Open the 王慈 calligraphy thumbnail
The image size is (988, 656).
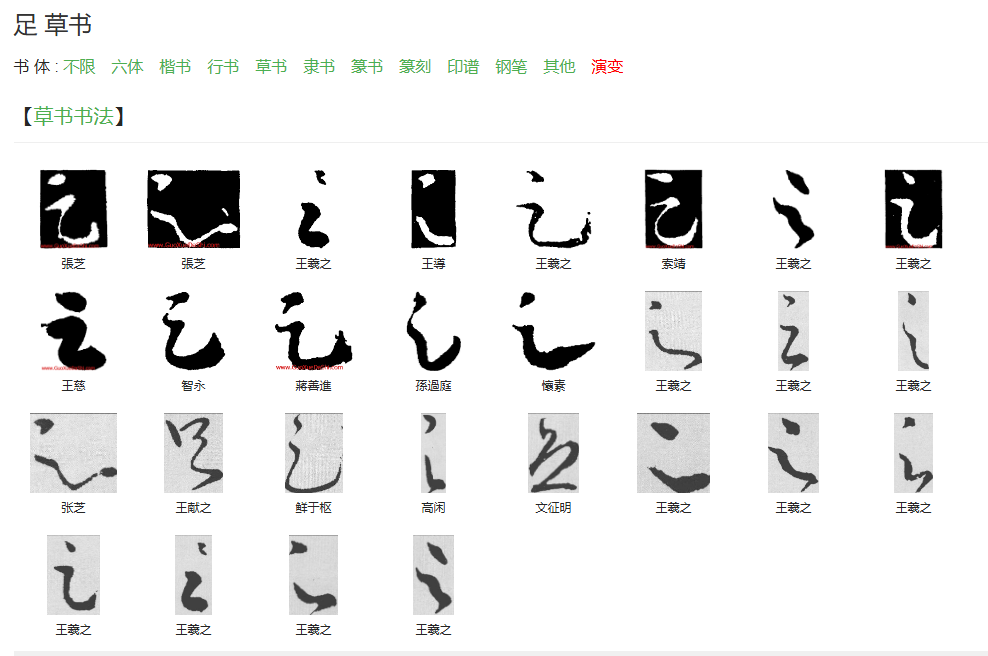(73, 330)
